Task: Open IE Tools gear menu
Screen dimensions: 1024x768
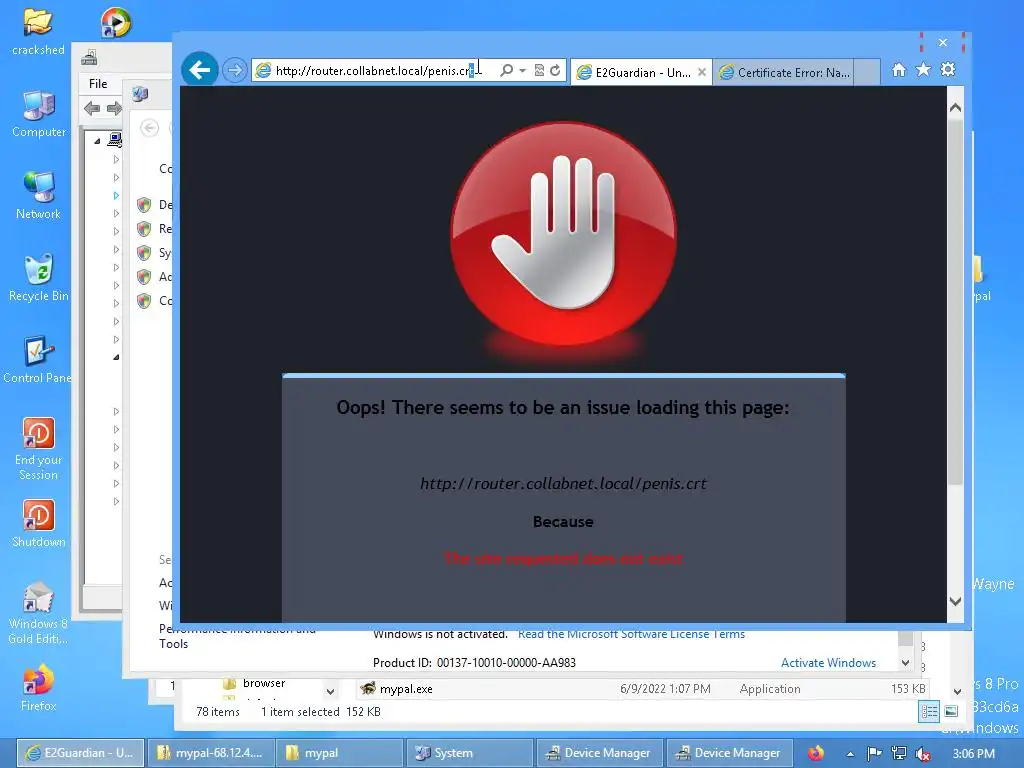Action: 948,69
